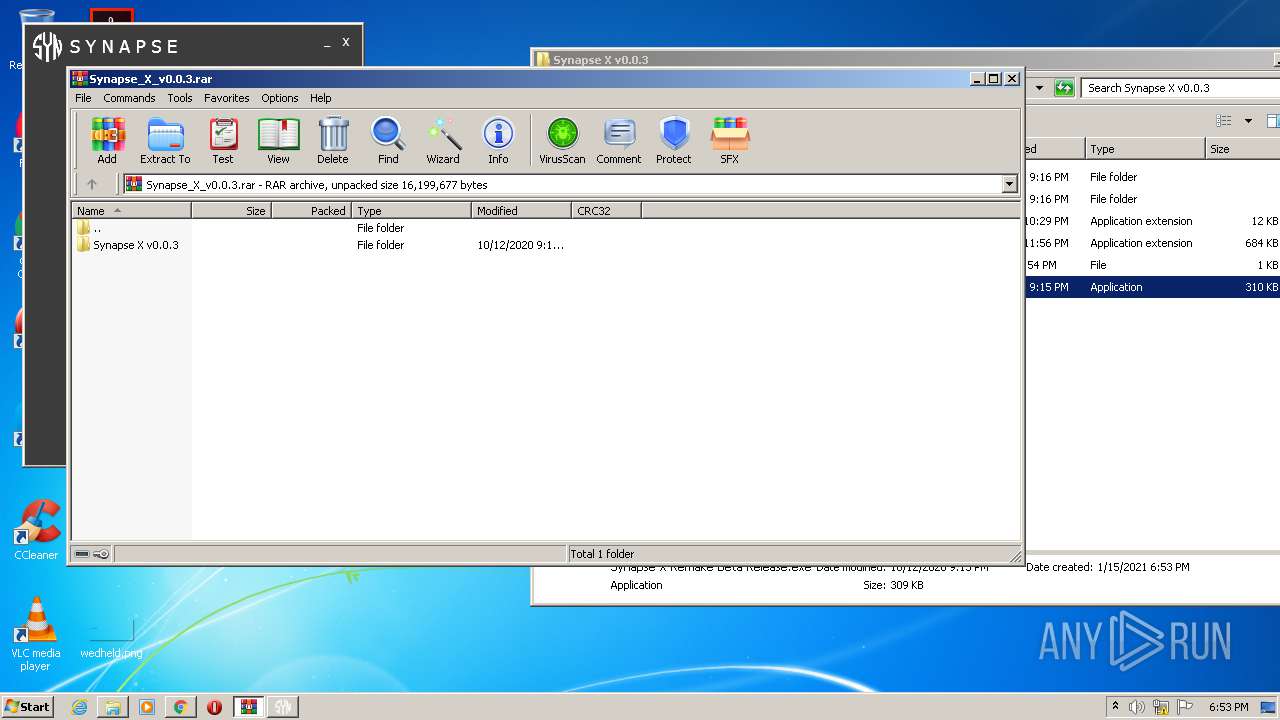This screenshot has height=720, width=1280.
Task: Click the Delete trash can icon
Action: click(x=333, y=140)
